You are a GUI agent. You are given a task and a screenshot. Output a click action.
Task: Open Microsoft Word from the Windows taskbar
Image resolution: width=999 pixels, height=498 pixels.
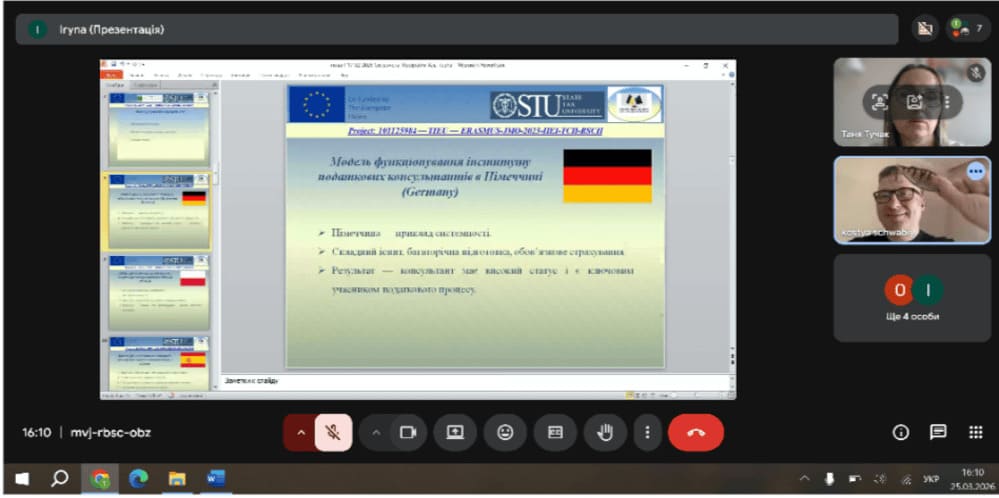coord(215,478)
